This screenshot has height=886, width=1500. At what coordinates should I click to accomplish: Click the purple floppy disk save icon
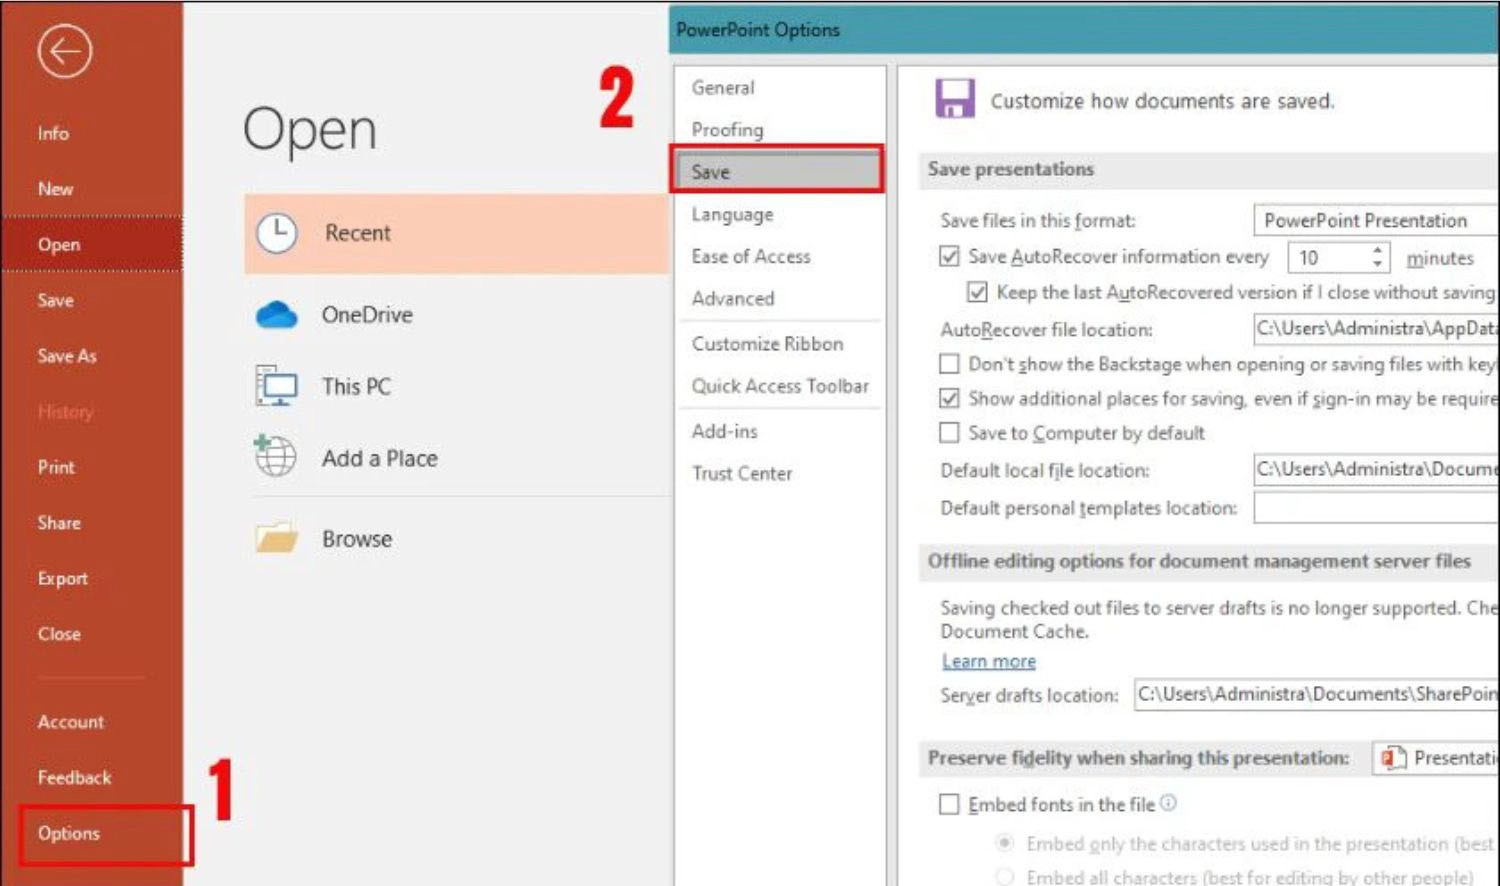pyautogui.click(x=955, y=99)
